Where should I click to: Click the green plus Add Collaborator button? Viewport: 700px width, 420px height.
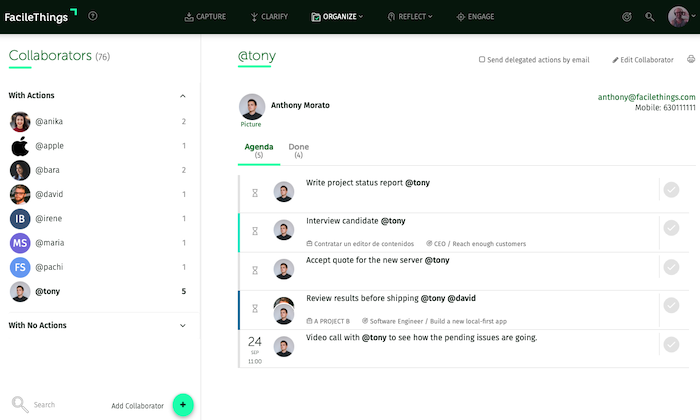click(183, 405)
